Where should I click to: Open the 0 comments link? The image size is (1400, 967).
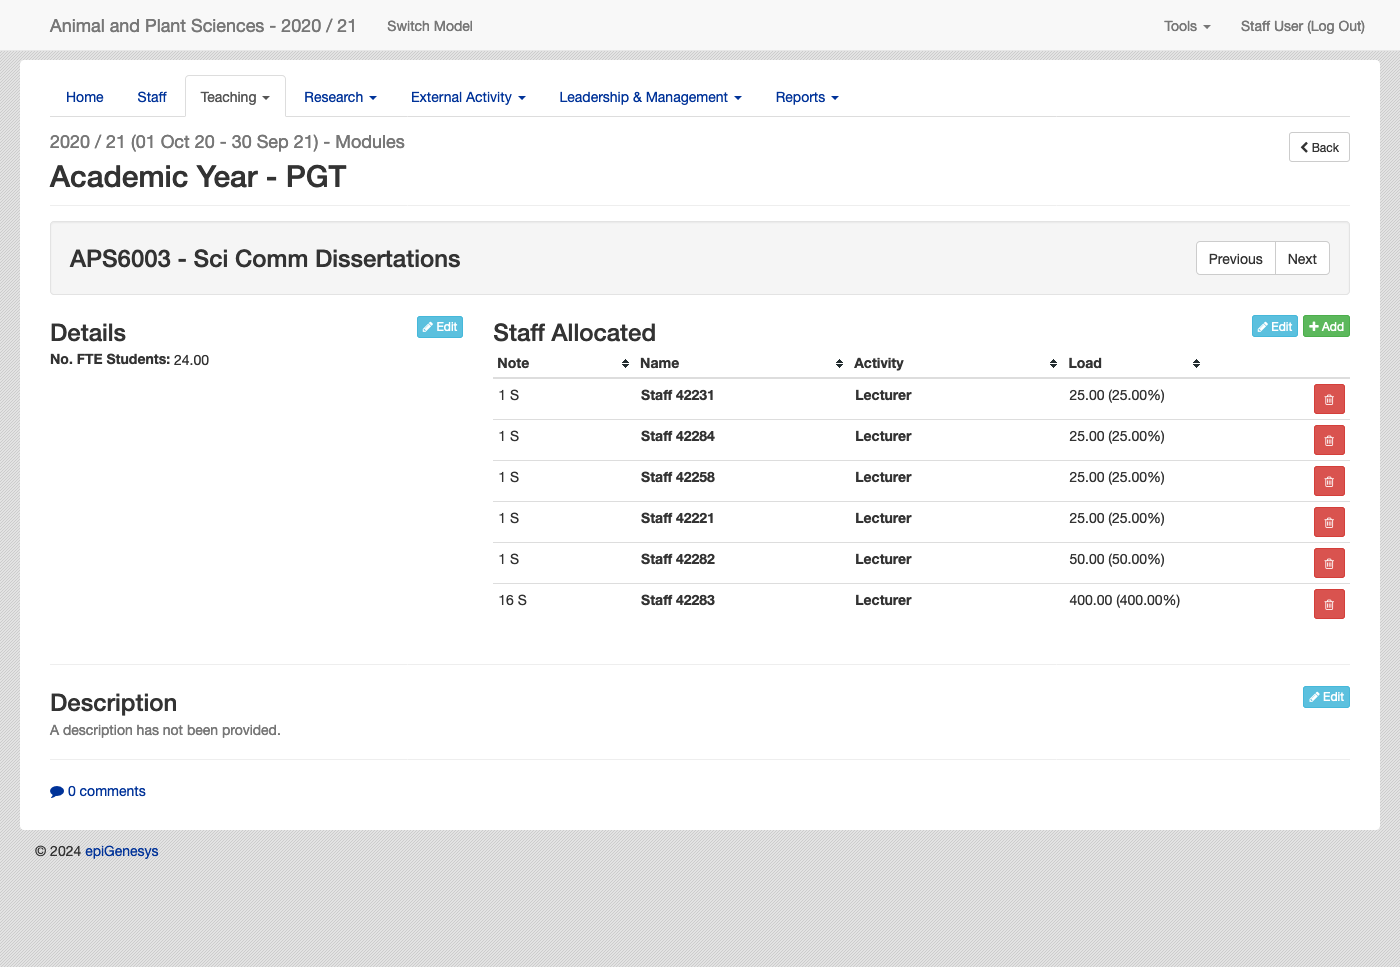(98, 791)
